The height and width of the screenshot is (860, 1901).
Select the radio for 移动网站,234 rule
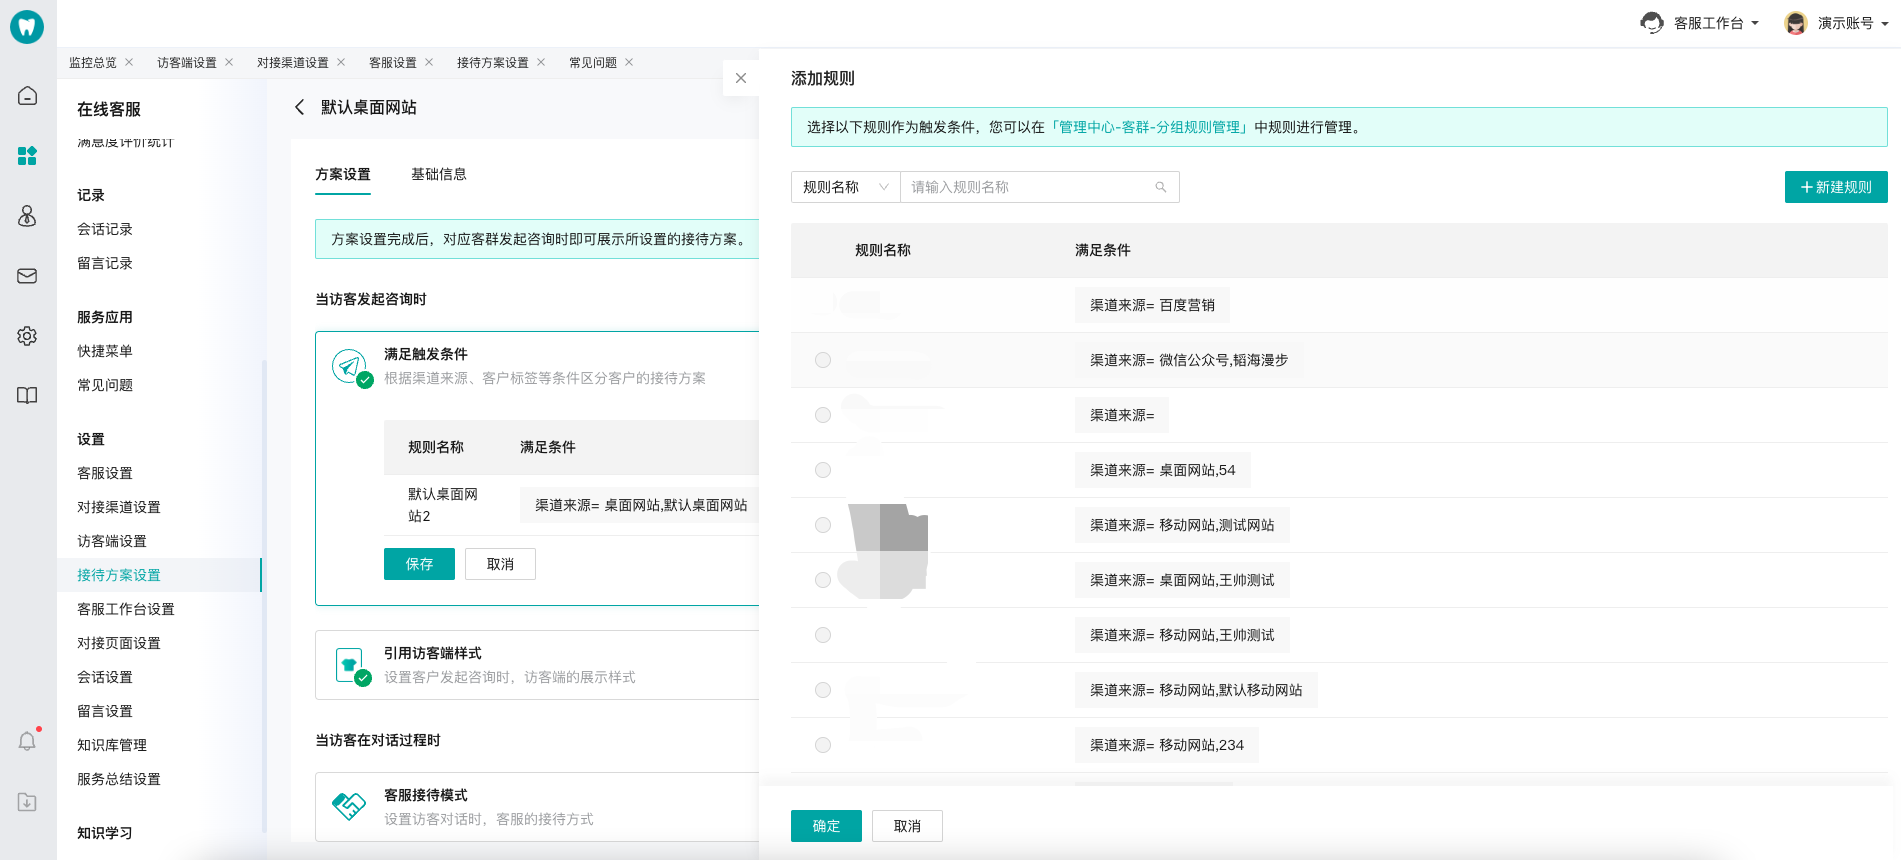coord(823,745)
